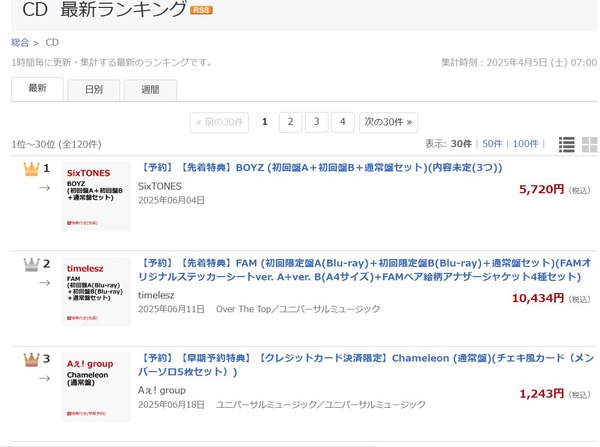Switch to grid view layout

coord(588,145)
